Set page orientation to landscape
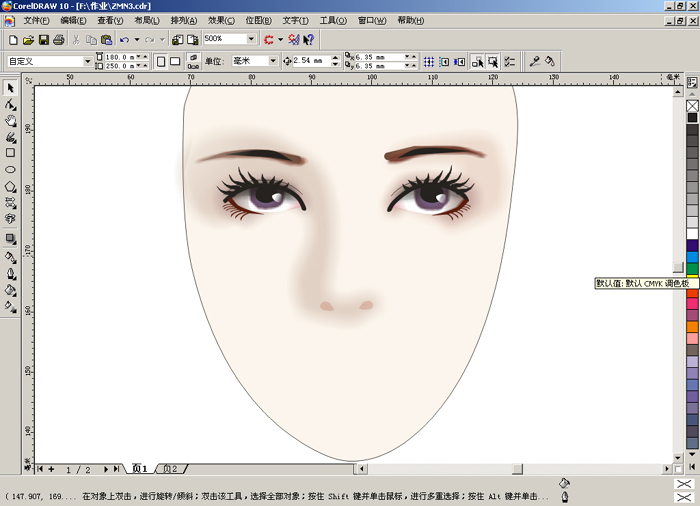700x506 pixels. point(175,62)
